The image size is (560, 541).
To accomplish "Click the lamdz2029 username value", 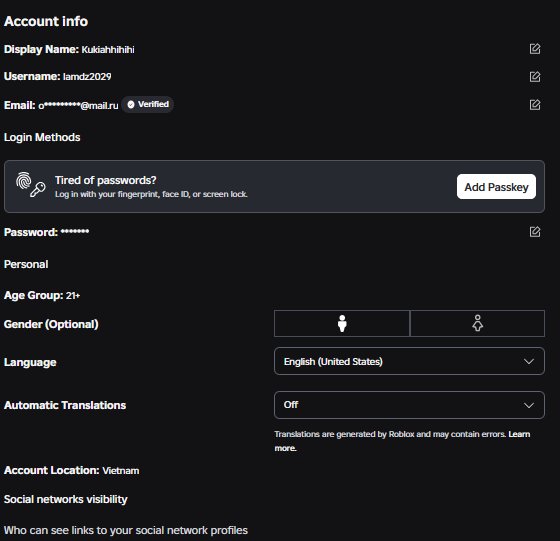I will point(87,77).
